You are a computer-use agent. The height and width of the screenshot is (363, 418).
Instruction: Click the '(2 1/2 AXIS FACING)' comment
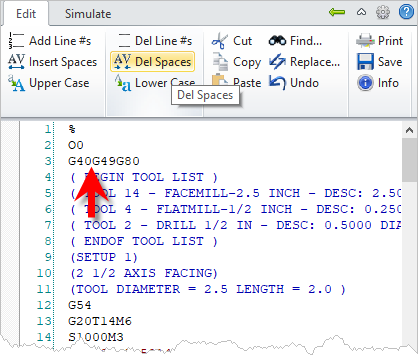point(144,273)
